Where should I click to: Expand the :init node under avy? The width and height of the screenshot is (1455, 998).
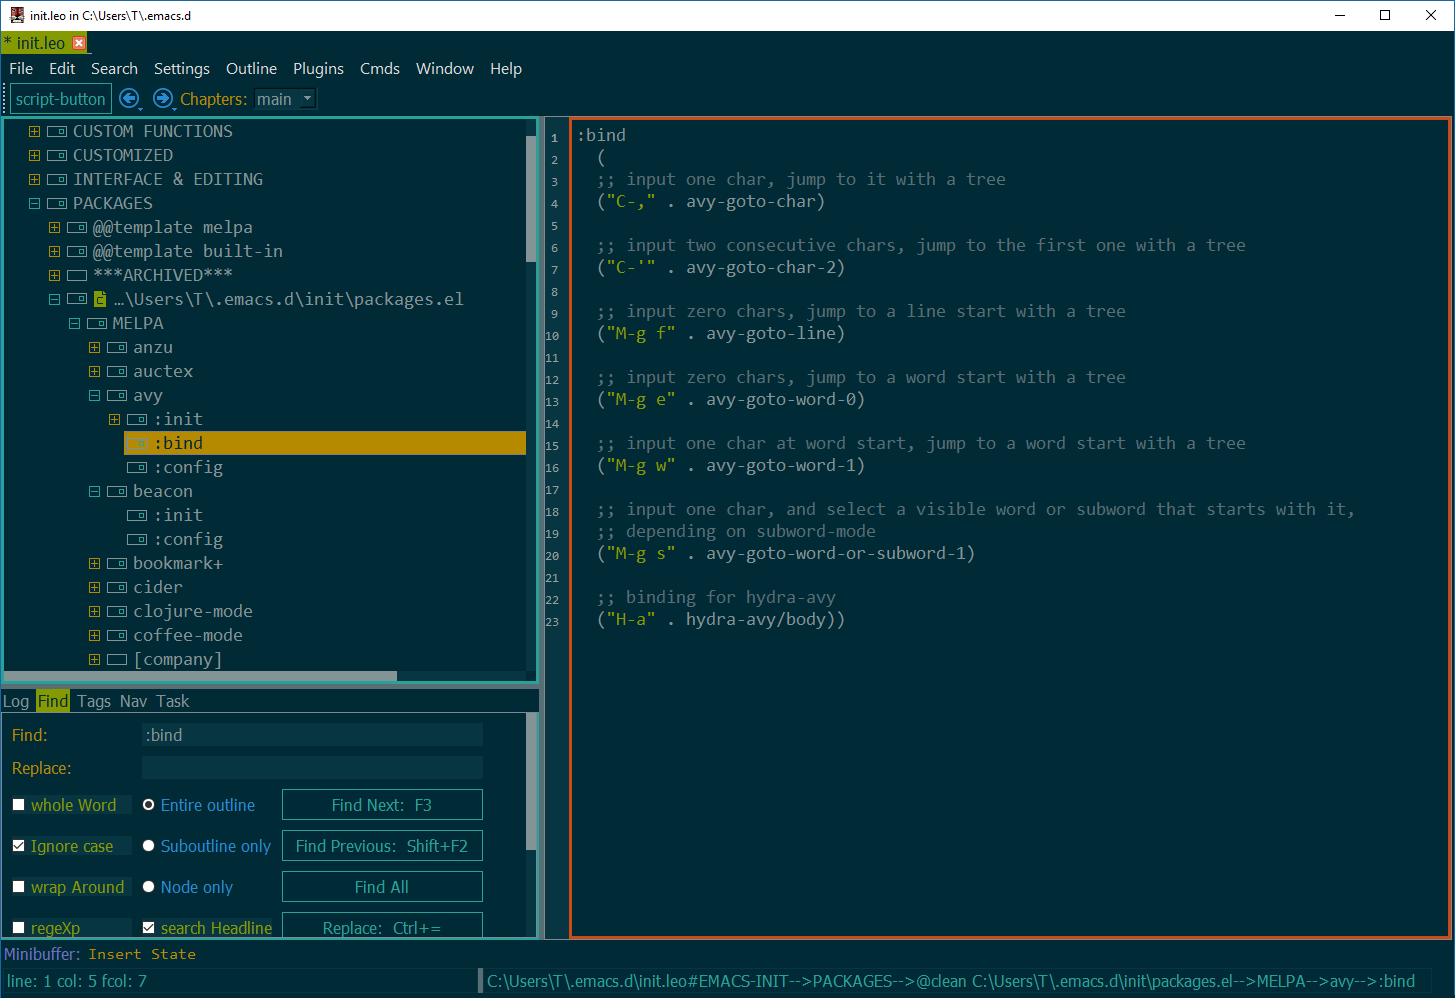pyautogui.click(x=114, y=420)
